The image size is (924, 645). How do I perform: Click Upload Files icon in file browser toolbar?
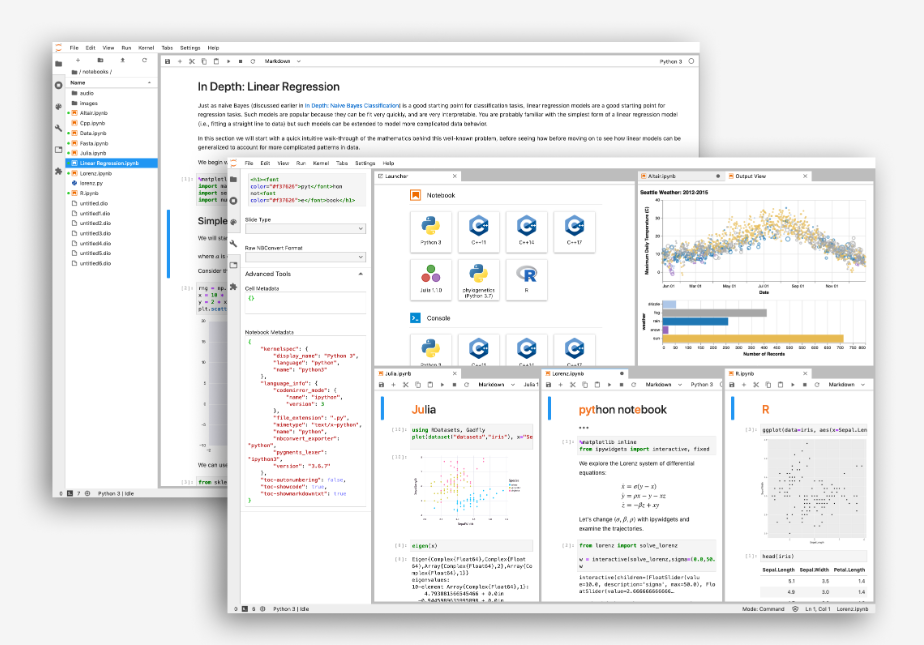pos(123,60)
